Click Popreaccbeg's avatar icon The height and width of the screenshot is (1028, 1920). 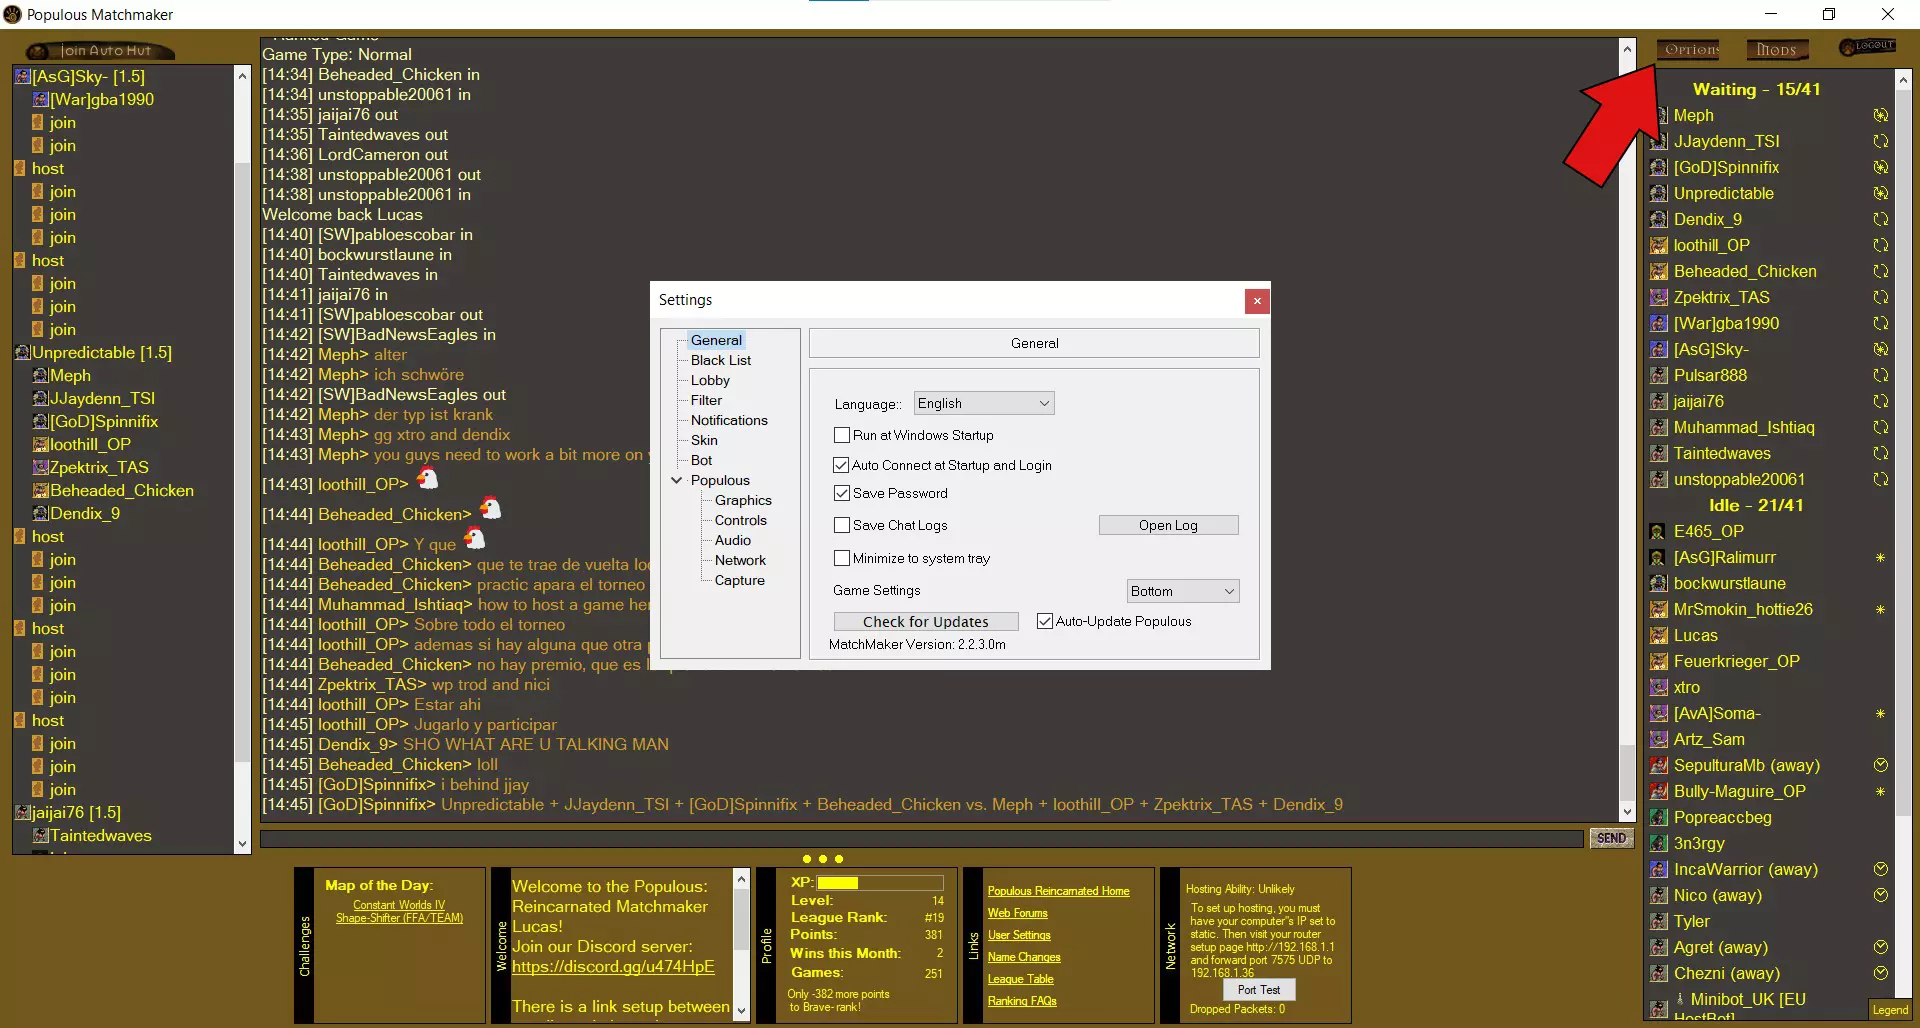coord(1659,818)
